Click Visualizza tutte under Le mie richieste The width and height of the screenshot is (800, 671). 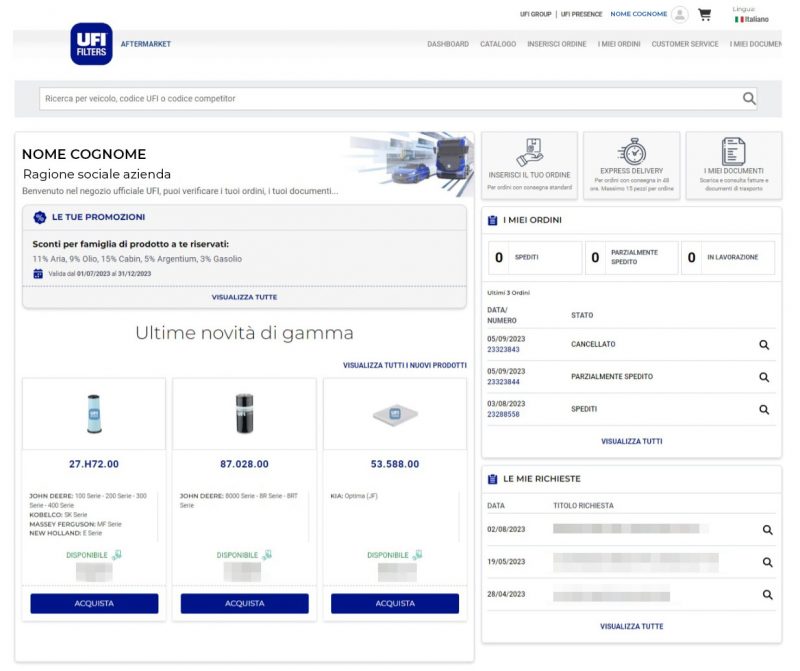[x=632, y=627]
